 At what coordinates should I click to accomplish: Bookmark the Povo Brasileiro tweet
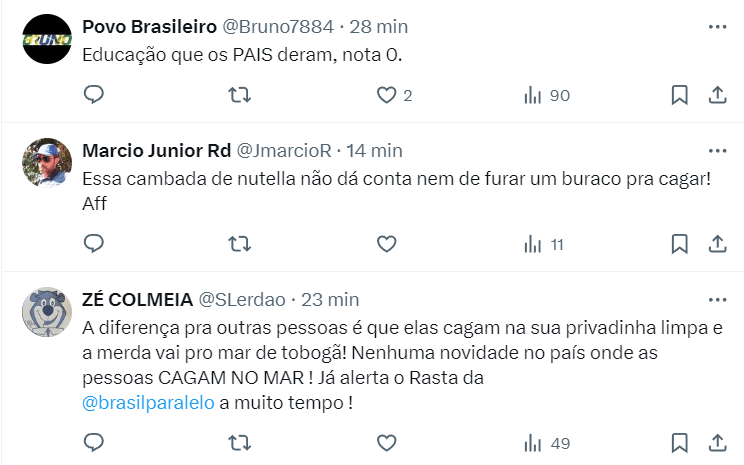679,95
